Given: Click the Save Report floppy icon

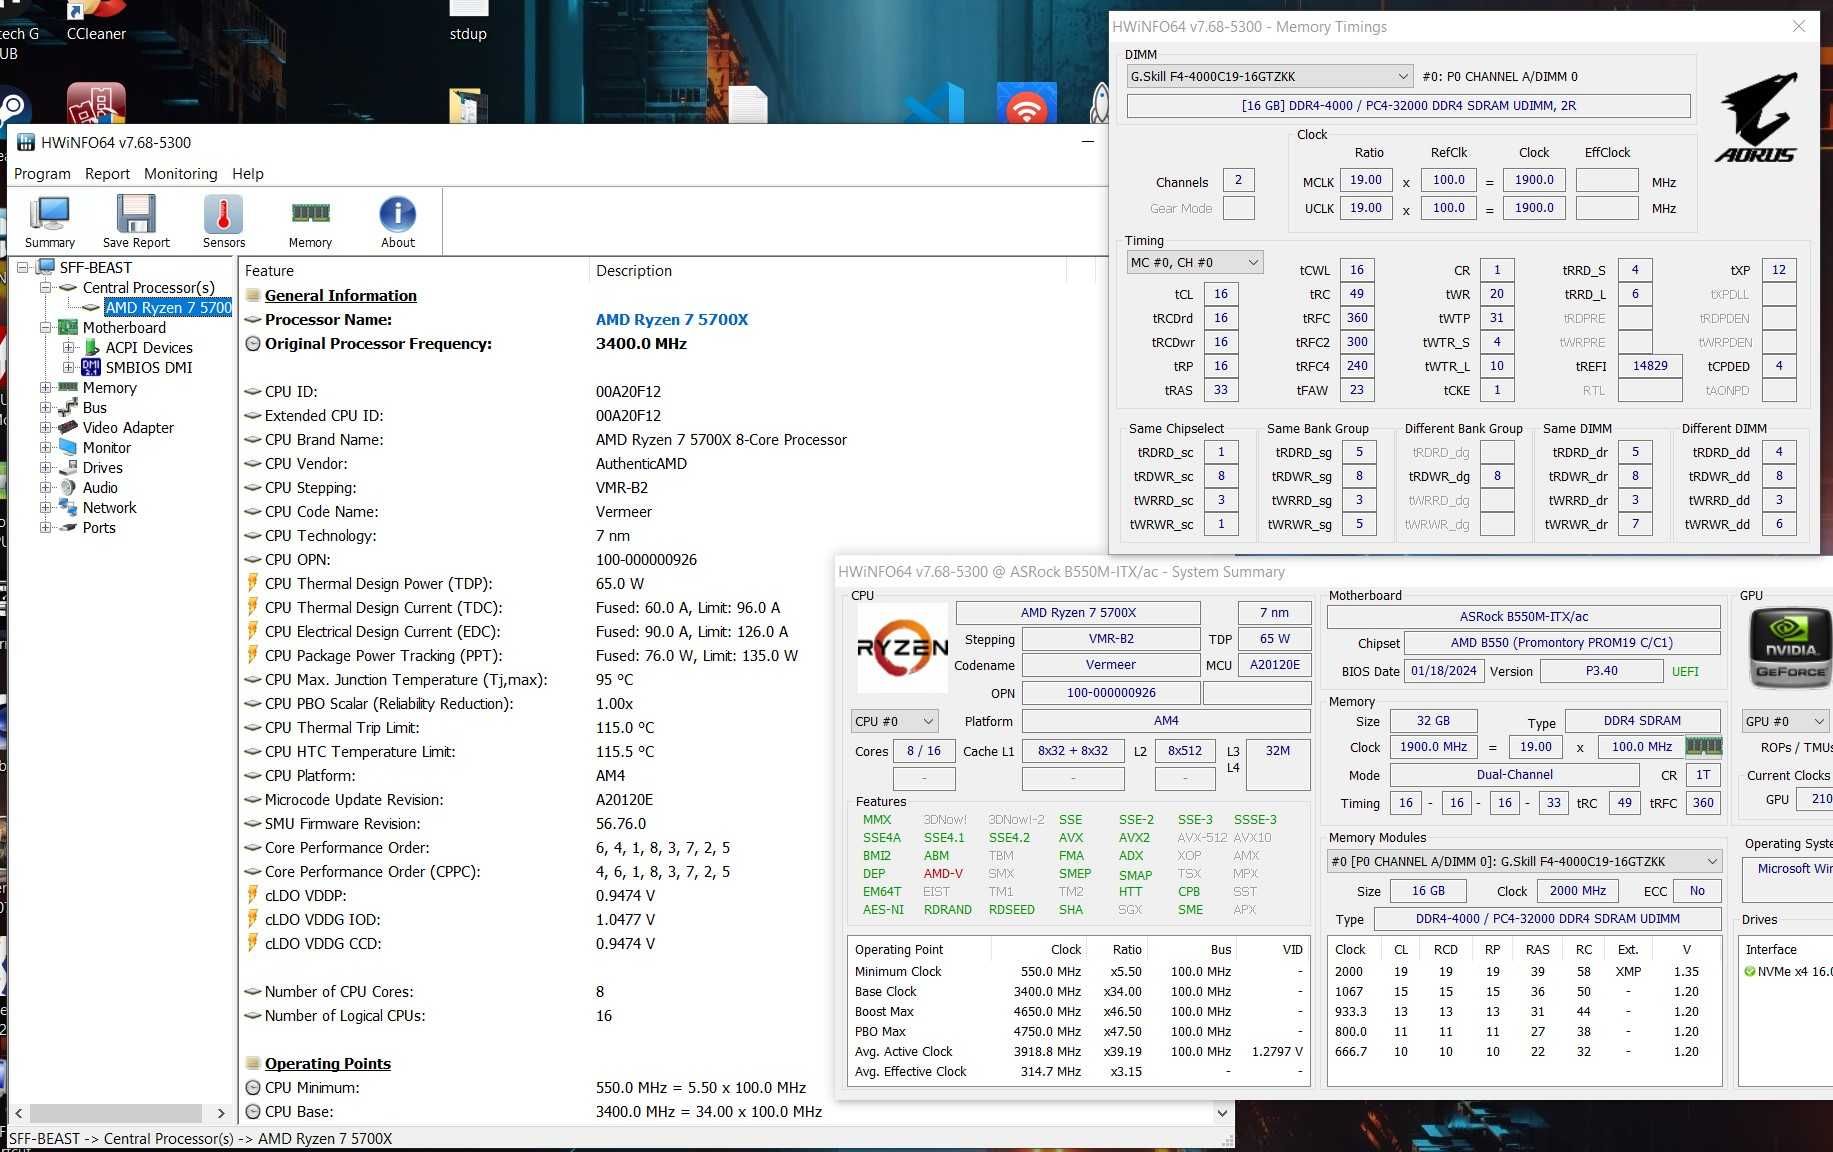Looking at the screenshot, I should point(136,221).
